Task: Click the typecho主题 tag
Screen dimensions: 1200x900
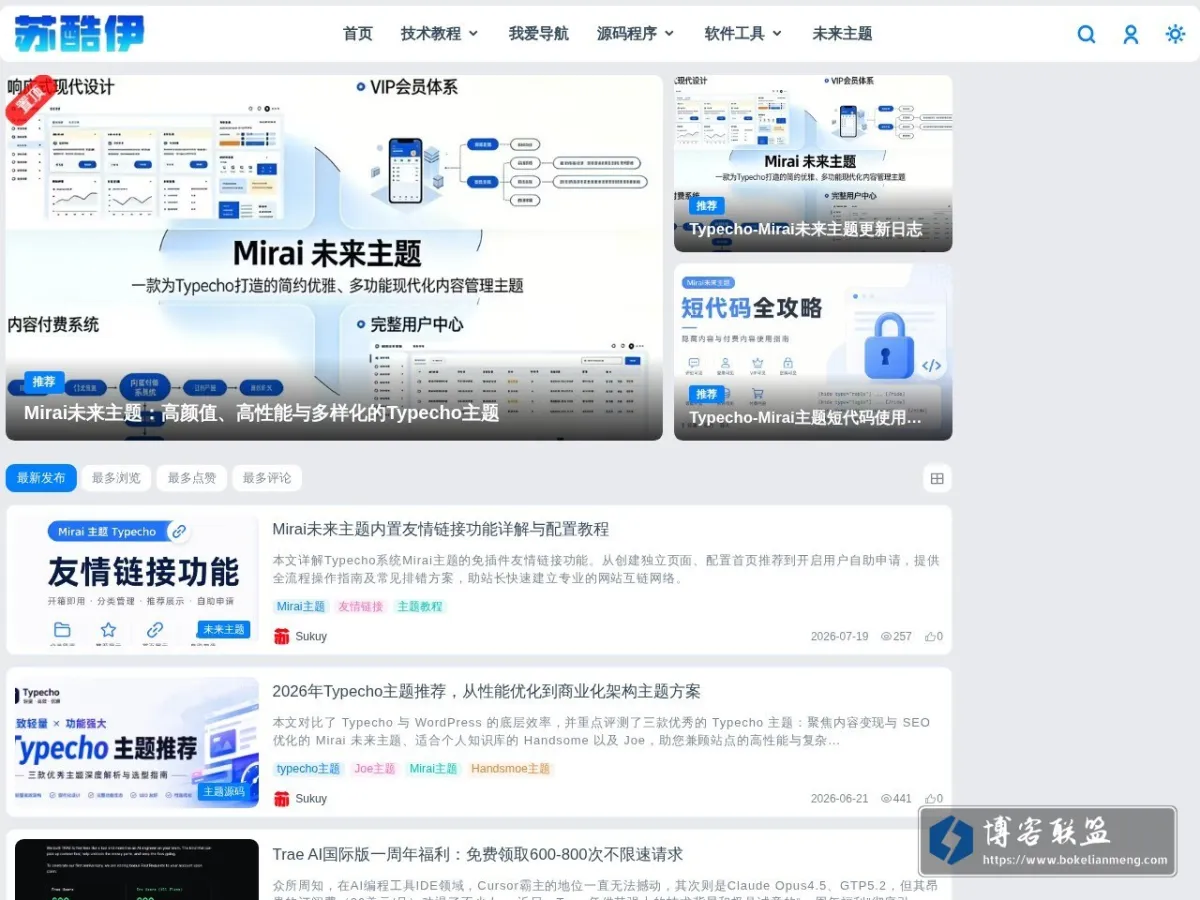Action: 309,769
